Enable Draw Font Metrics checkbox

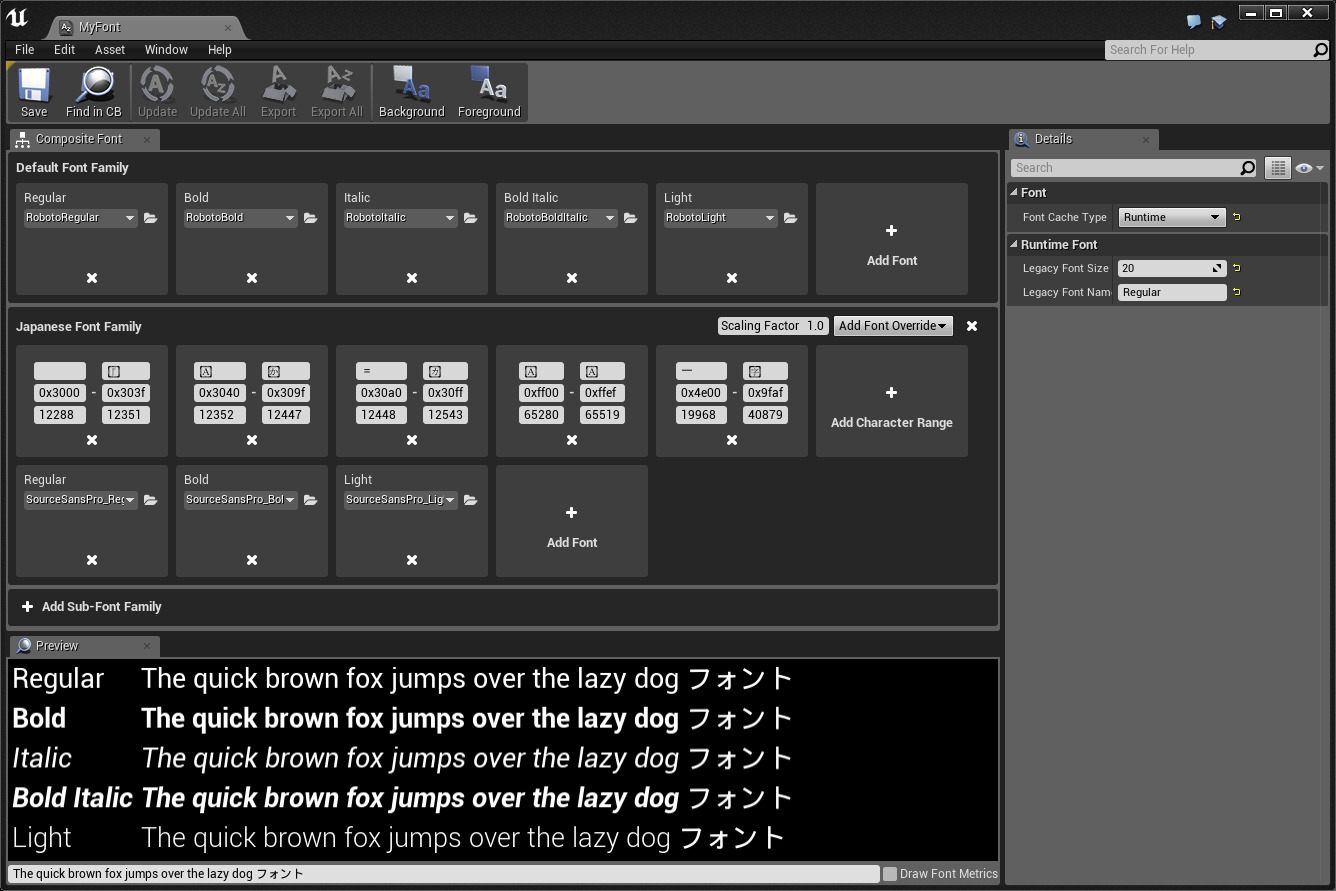[890, 874]
